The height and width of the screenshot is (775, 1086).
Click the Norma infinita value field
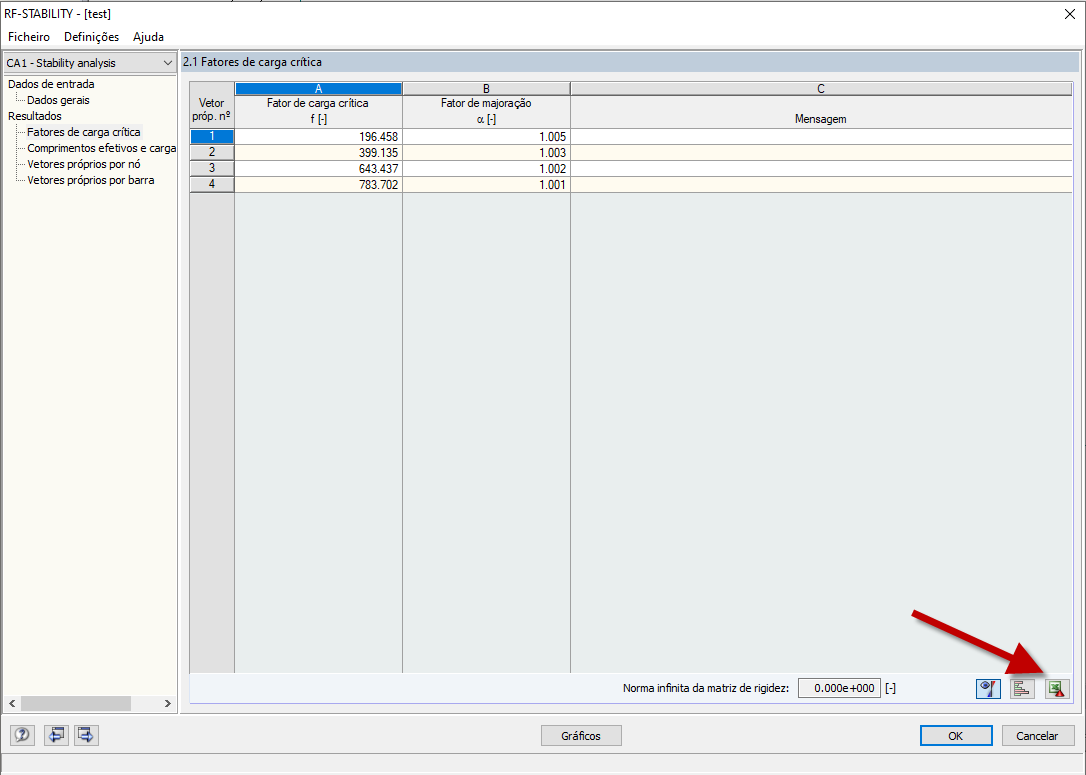pos(839,688)
